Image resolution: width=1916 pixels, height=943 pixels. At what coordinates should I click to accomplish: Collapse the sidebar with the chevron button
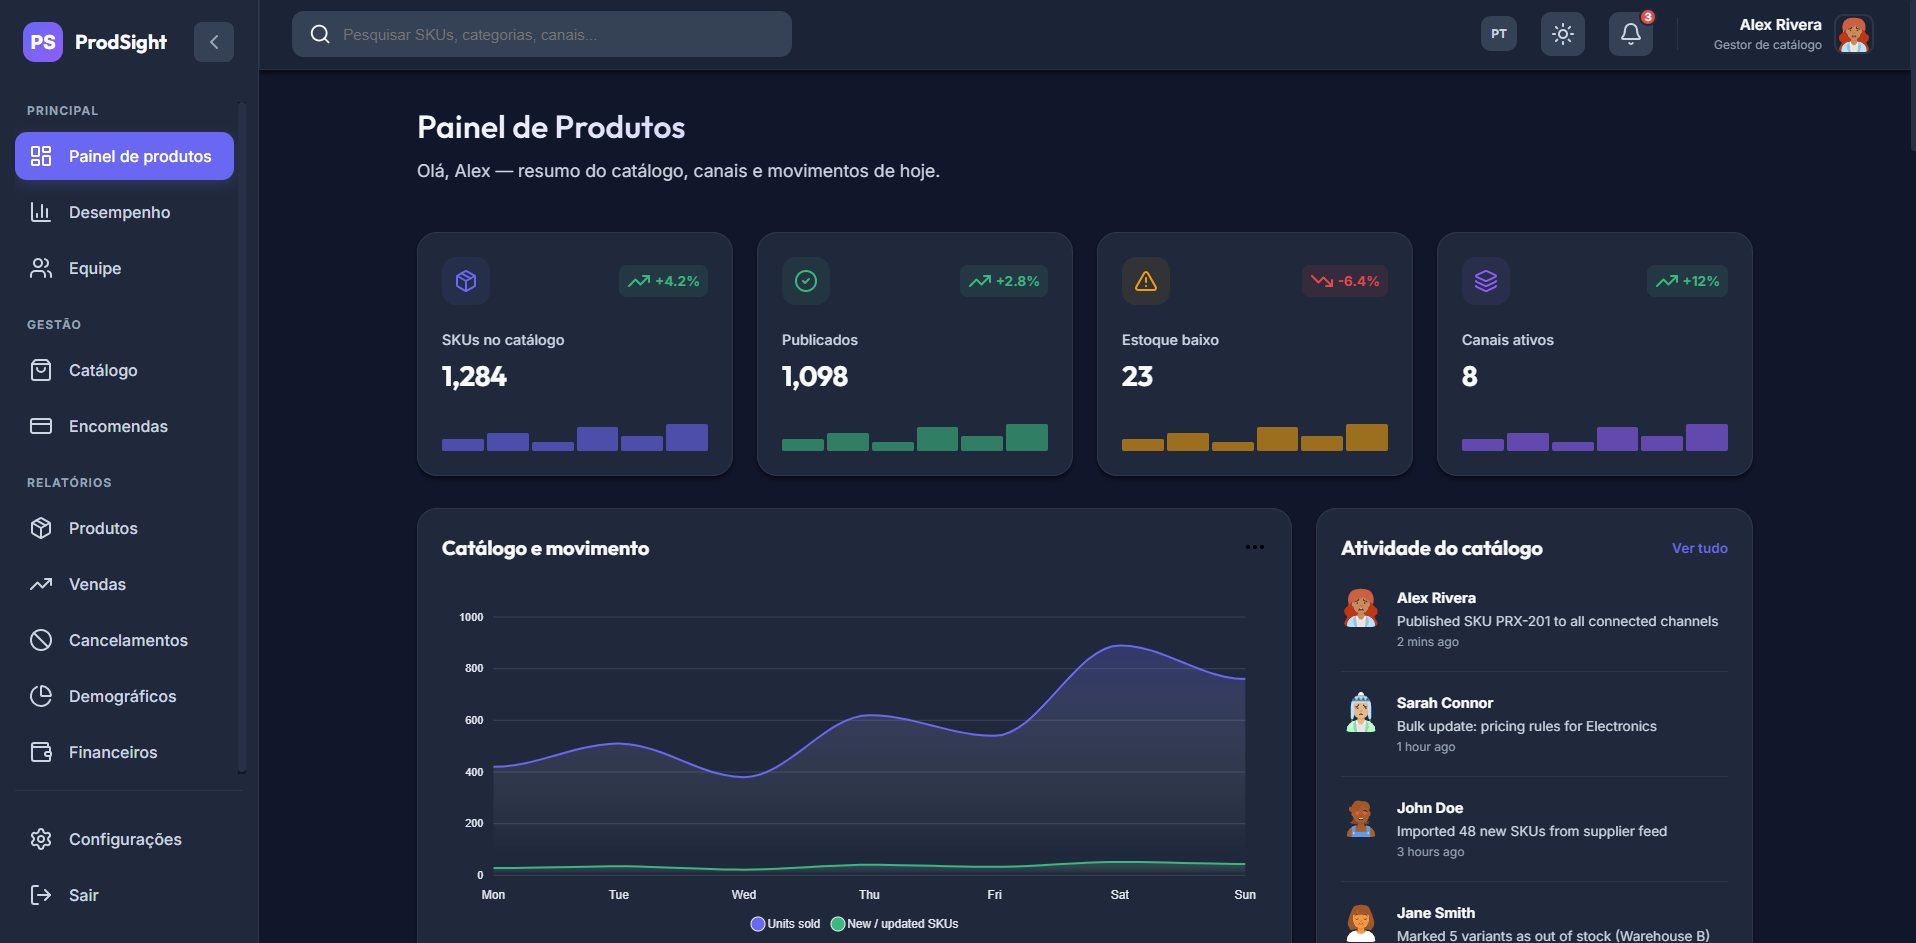click(x=214, y=42)
